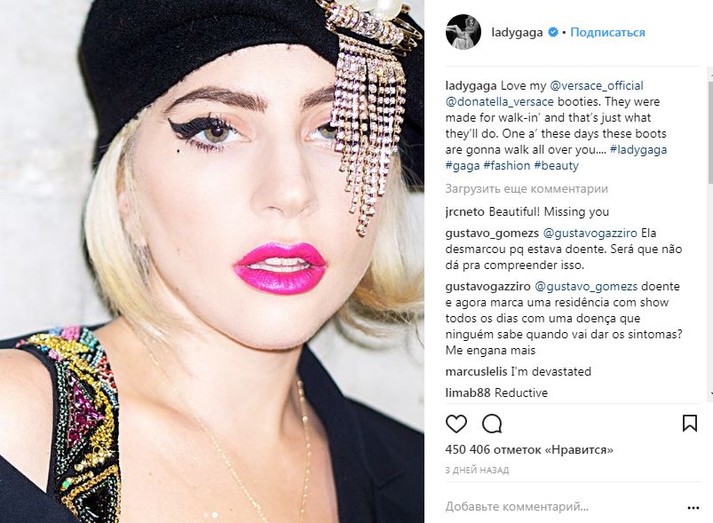The height and width of the screenshot is (523, 713).
Task: Click the blue verified badge
Action: point(553,32)
